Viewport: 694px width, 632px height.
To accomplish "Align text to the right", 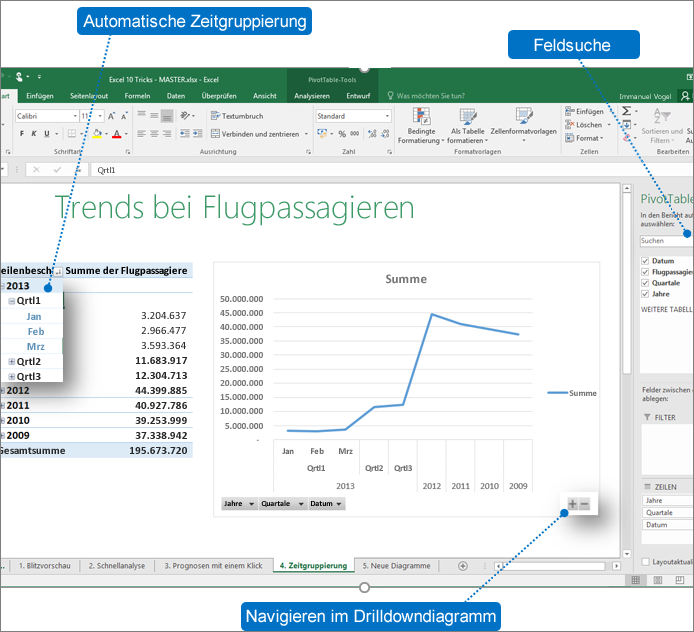I will 167,134.
